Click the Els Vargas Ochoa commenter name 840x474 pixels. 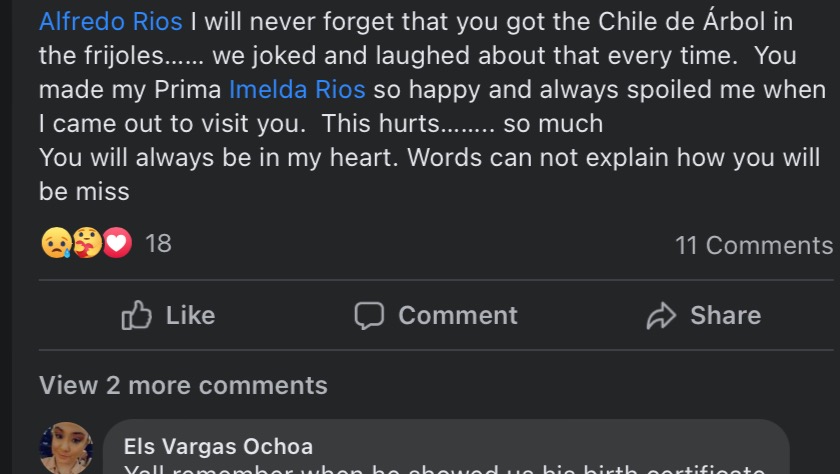click(x=218, y=447)
